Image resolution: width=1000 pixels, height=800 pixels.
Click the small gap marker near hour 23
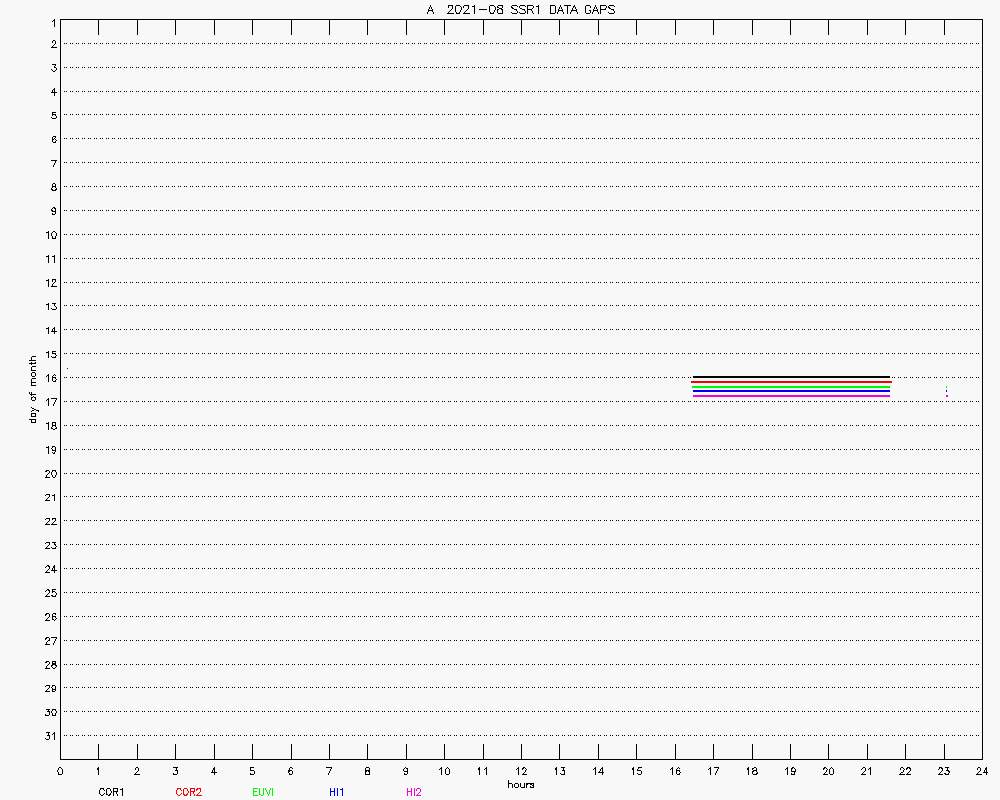point(946,391)
